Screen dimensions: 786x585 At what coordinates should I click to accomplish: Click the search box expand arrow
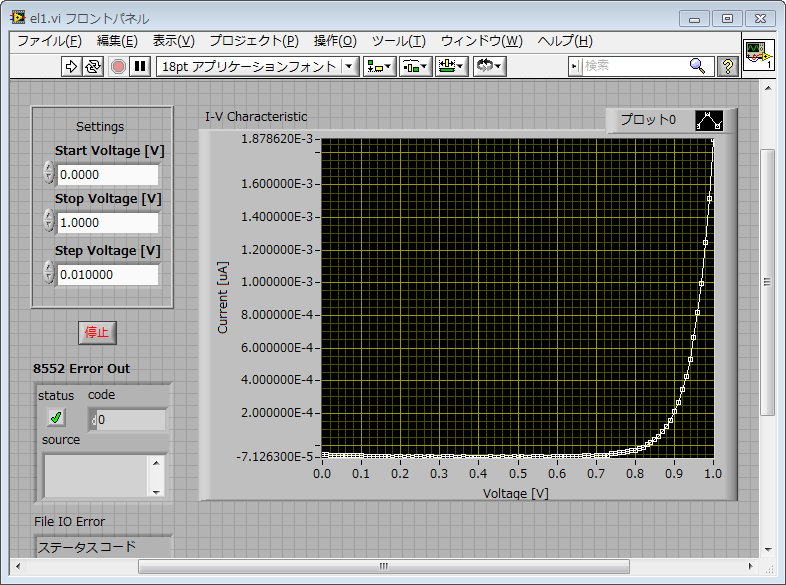(574, 66)
